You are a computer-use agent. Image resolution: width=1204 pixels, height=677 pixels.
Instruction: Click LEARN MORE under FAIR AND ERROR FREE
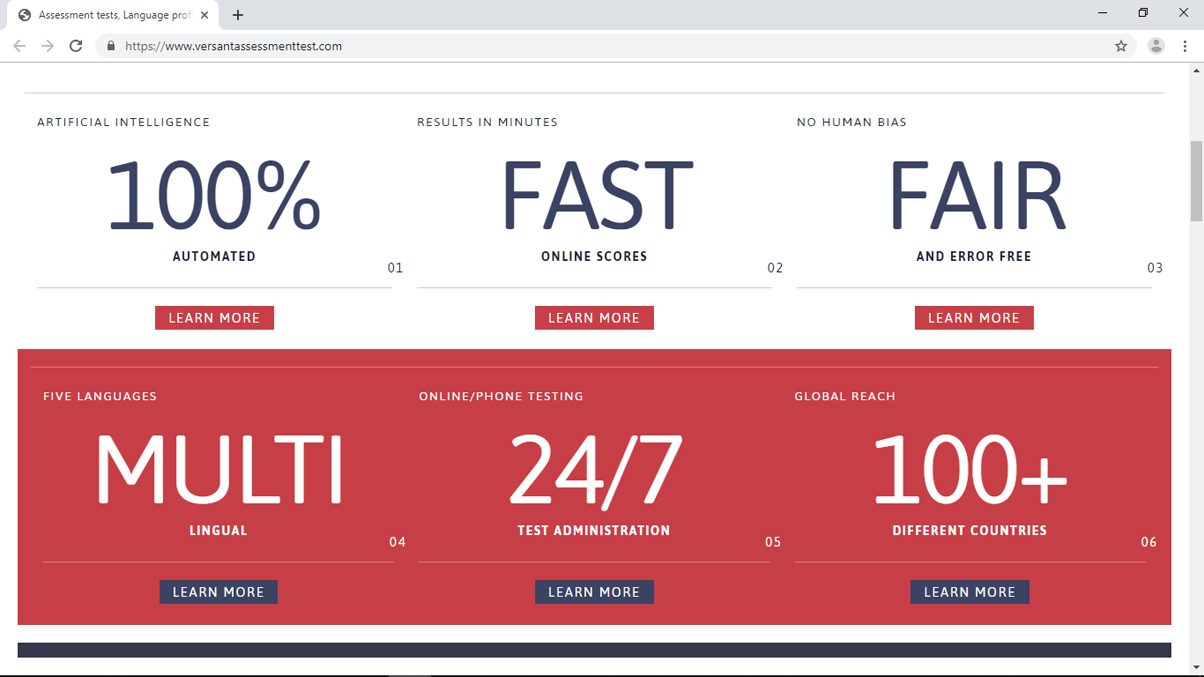point(973,317)
